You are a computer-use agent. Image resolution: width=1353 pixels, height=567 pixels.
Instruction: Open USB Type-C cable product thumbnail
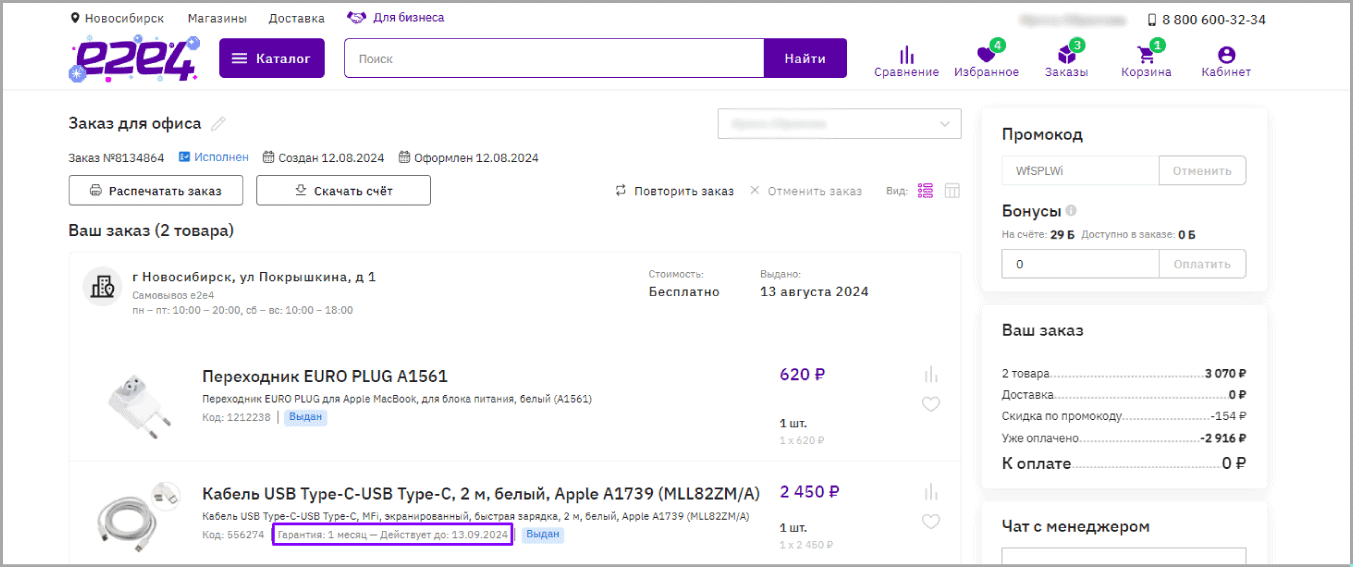point(137,518)
